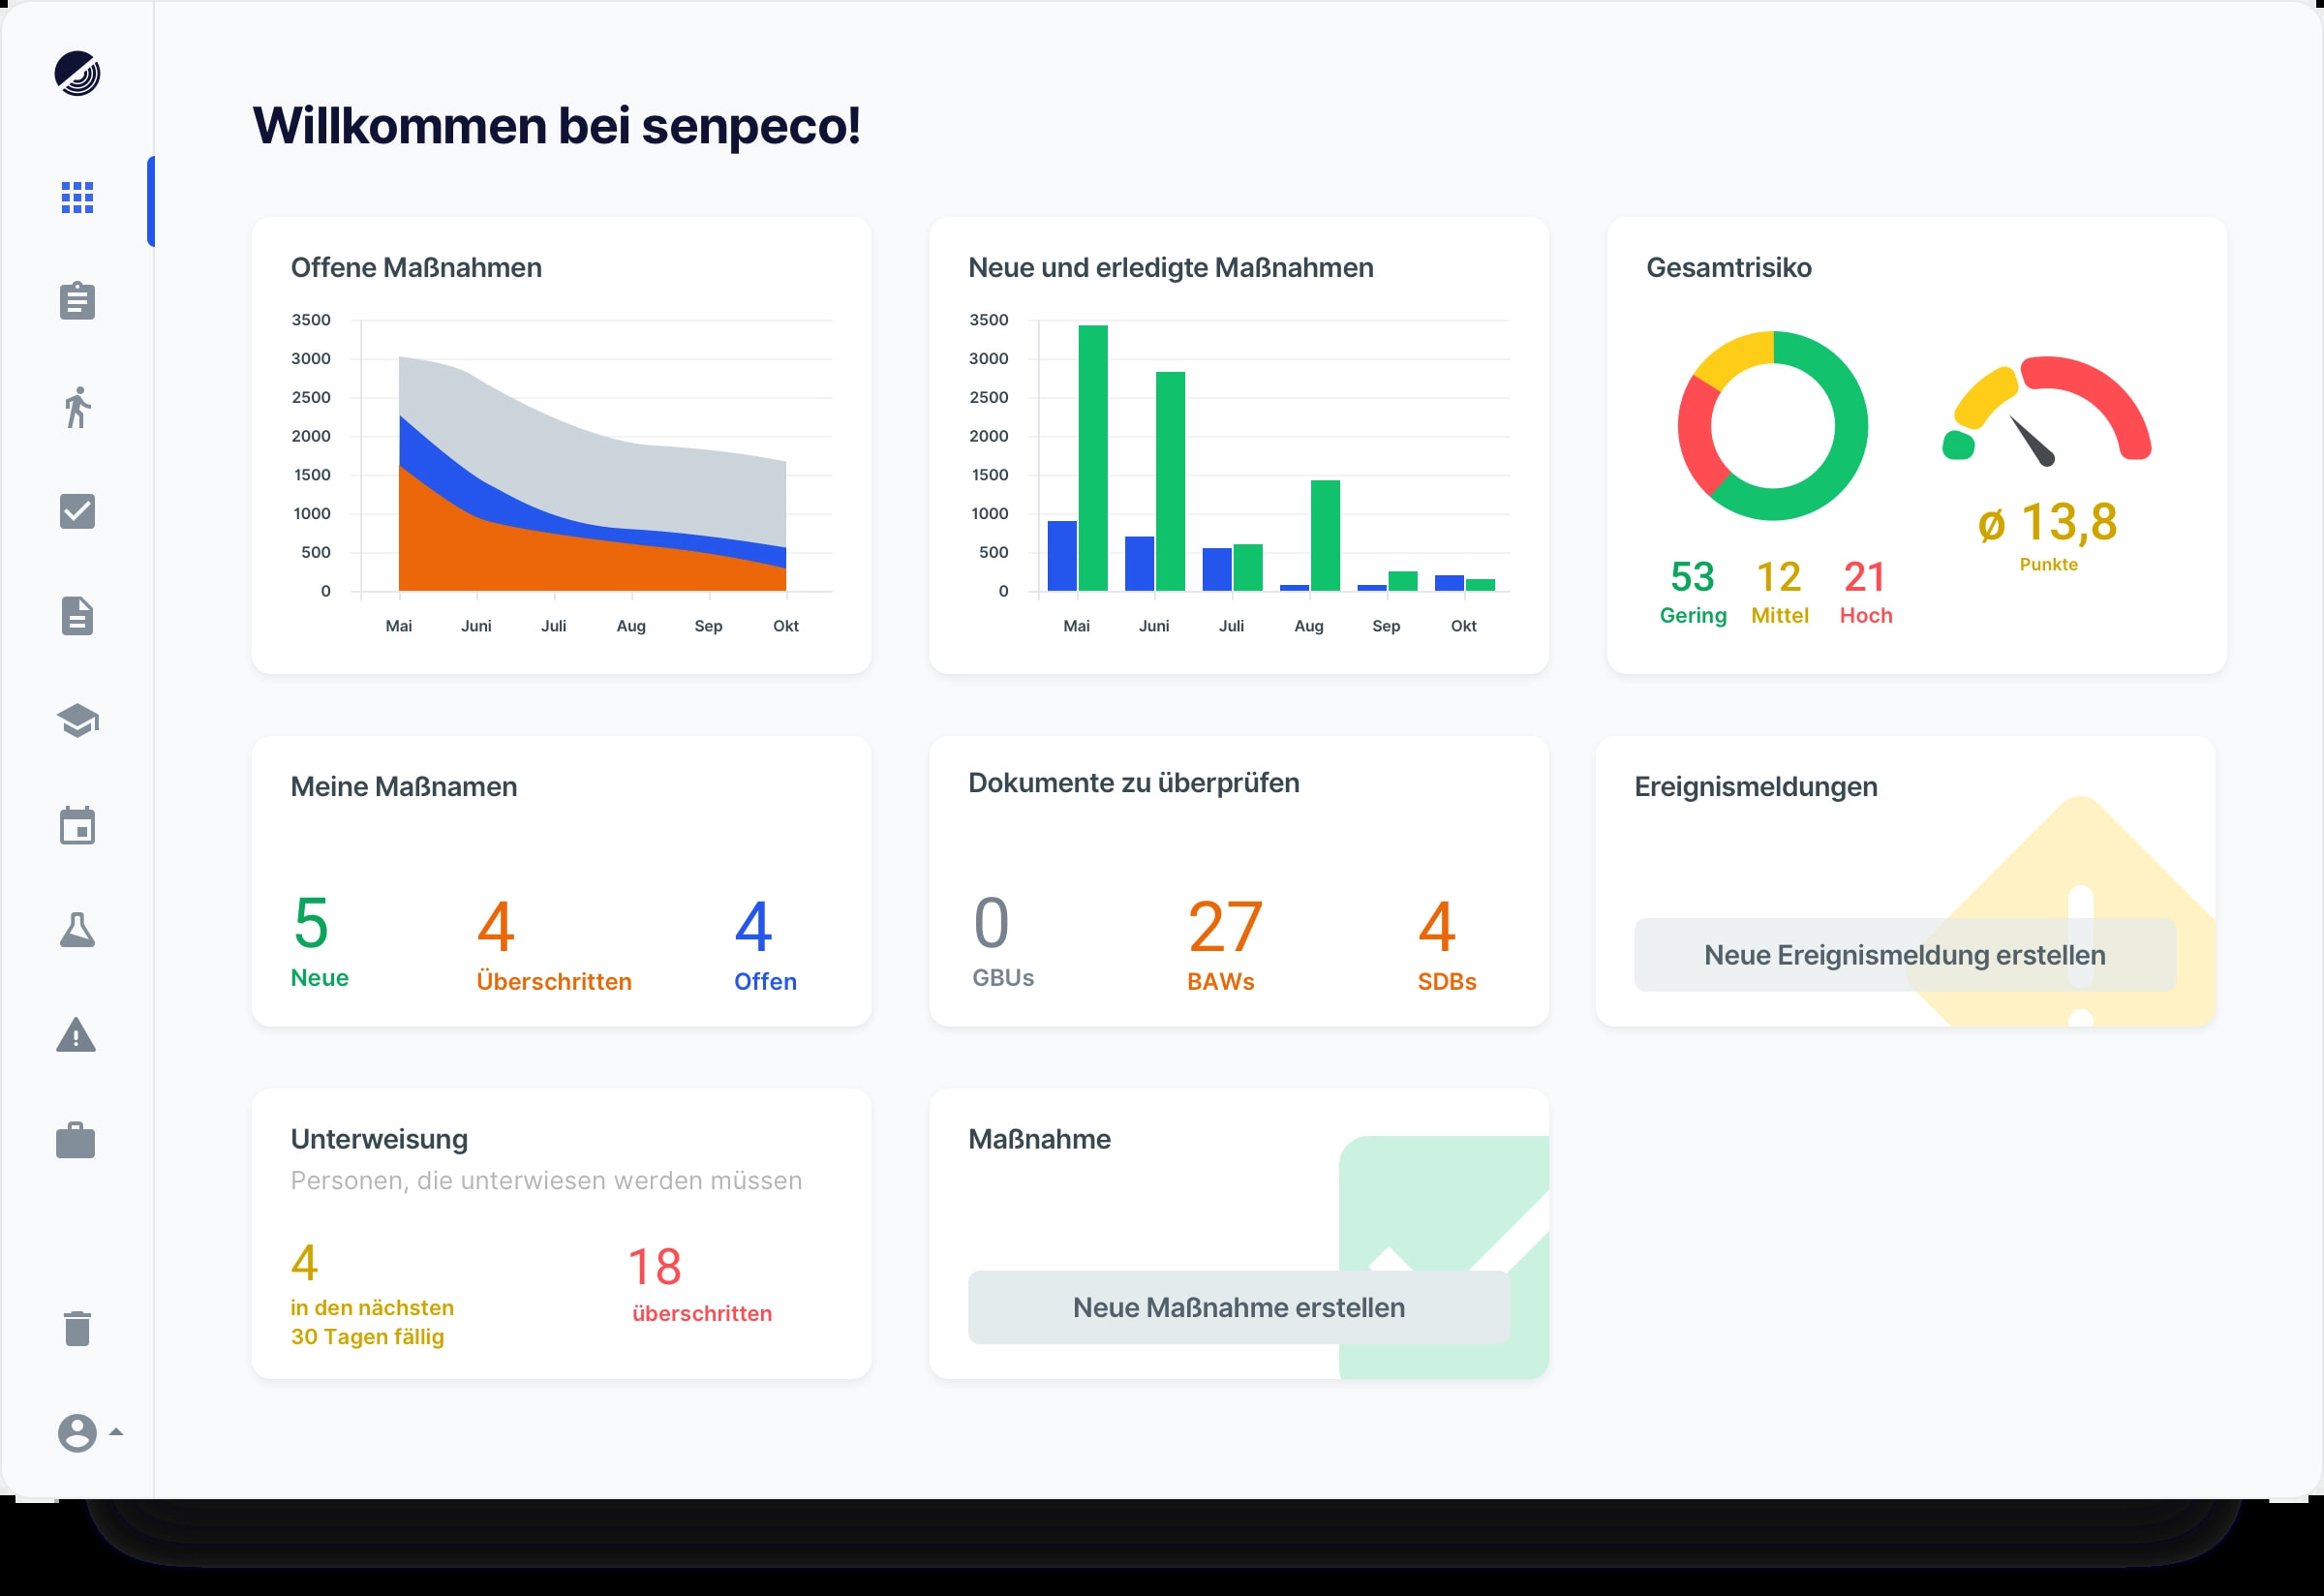Click Neue Maßnahme erstellen button
Image resolution: width=2324 pixels, height=1596 pixels.
tap(1238, 1307)
